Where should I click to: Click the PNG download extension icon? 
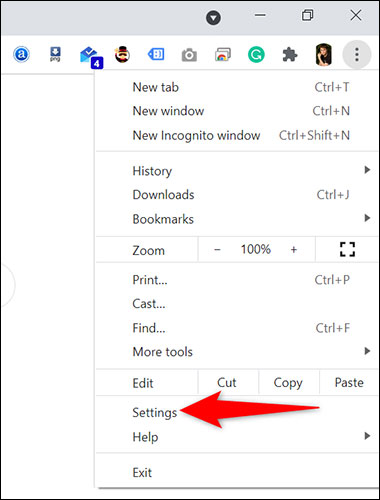click(x=55, y=54)
